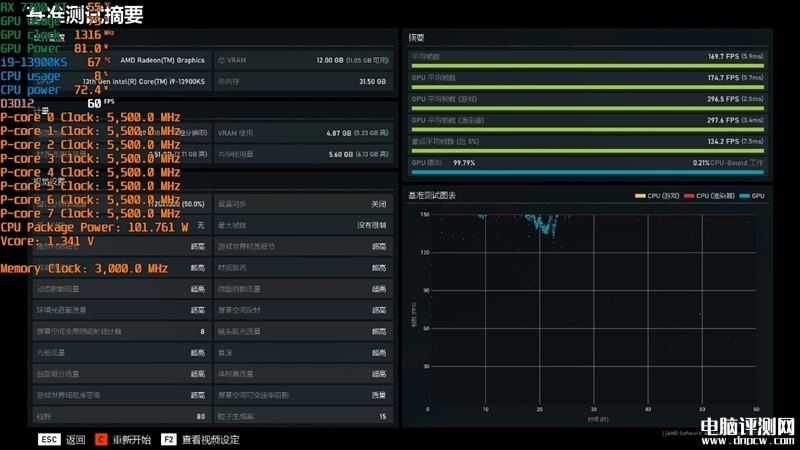Click the 50.0% resolution scale value
Screen dimensions: 800x450
[x=193, y=204]
